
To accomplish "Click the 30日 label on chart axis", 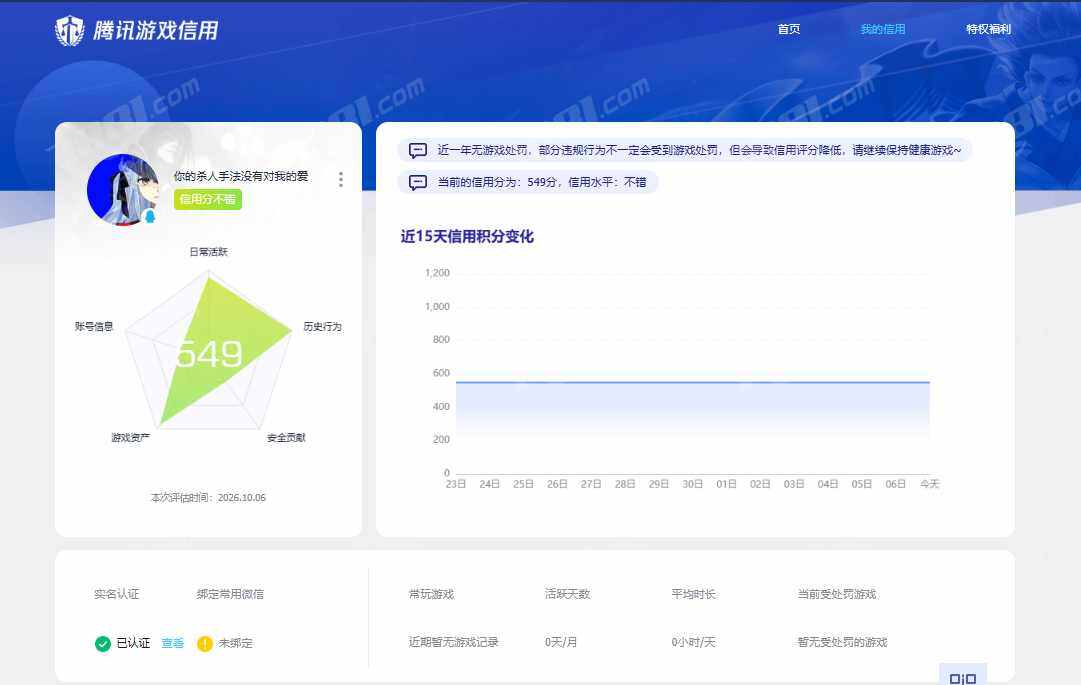I will coord(692,484).
